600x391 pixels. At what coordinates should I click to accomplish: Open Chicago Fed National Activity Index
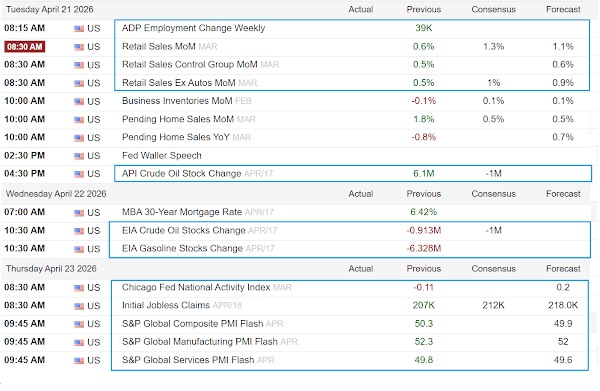(196, 287)
